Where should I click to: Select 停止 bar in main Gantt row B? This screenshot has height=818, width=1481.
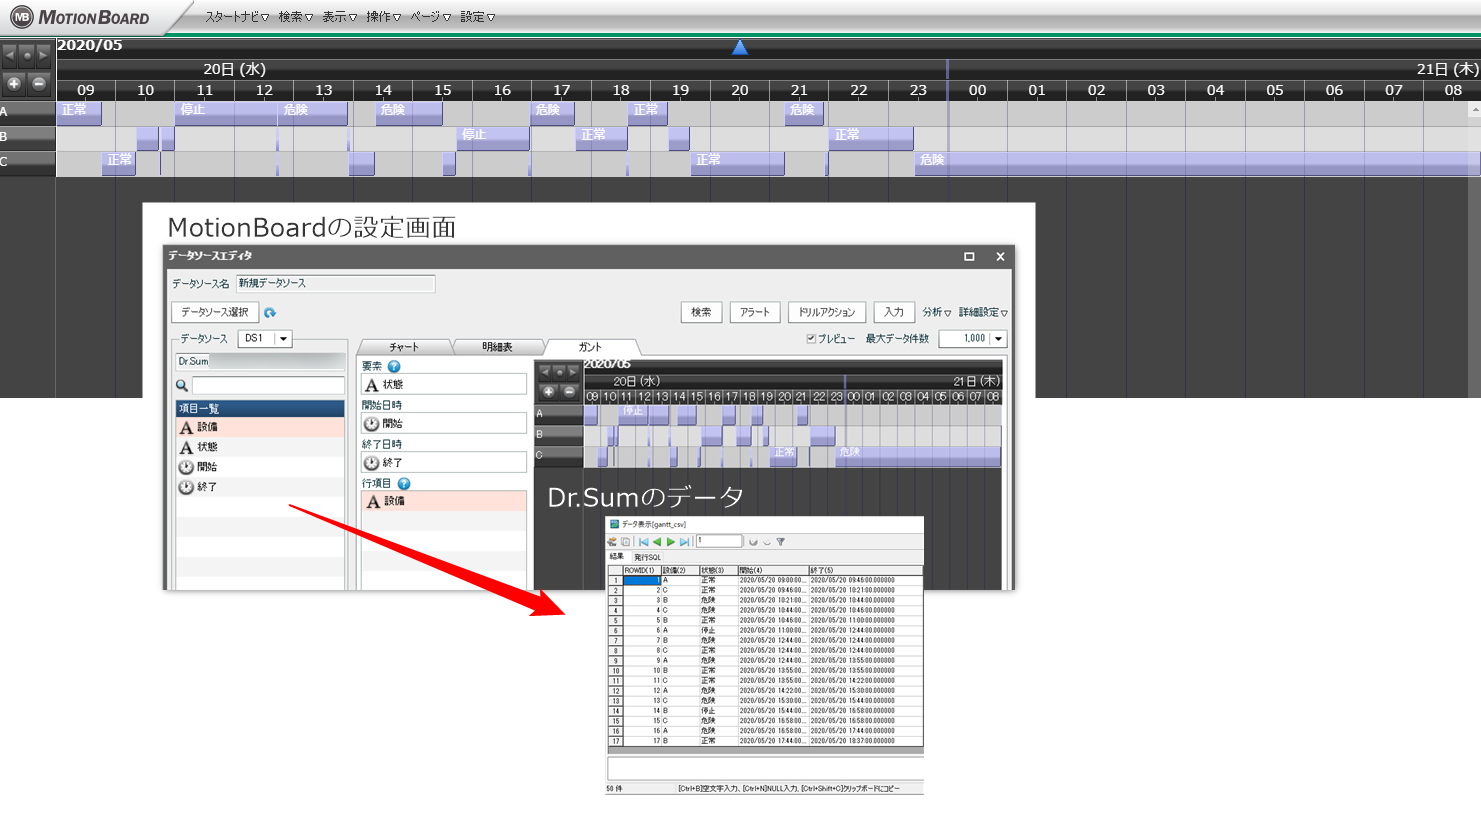493,138
